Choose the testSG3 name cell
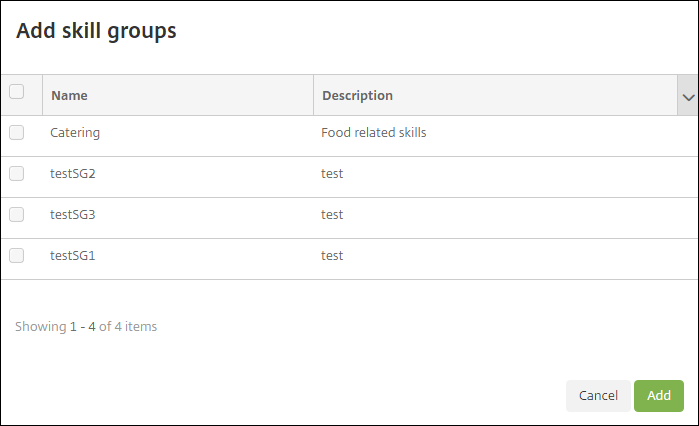This screenshot has height=426, width=699. coord(72,214)
